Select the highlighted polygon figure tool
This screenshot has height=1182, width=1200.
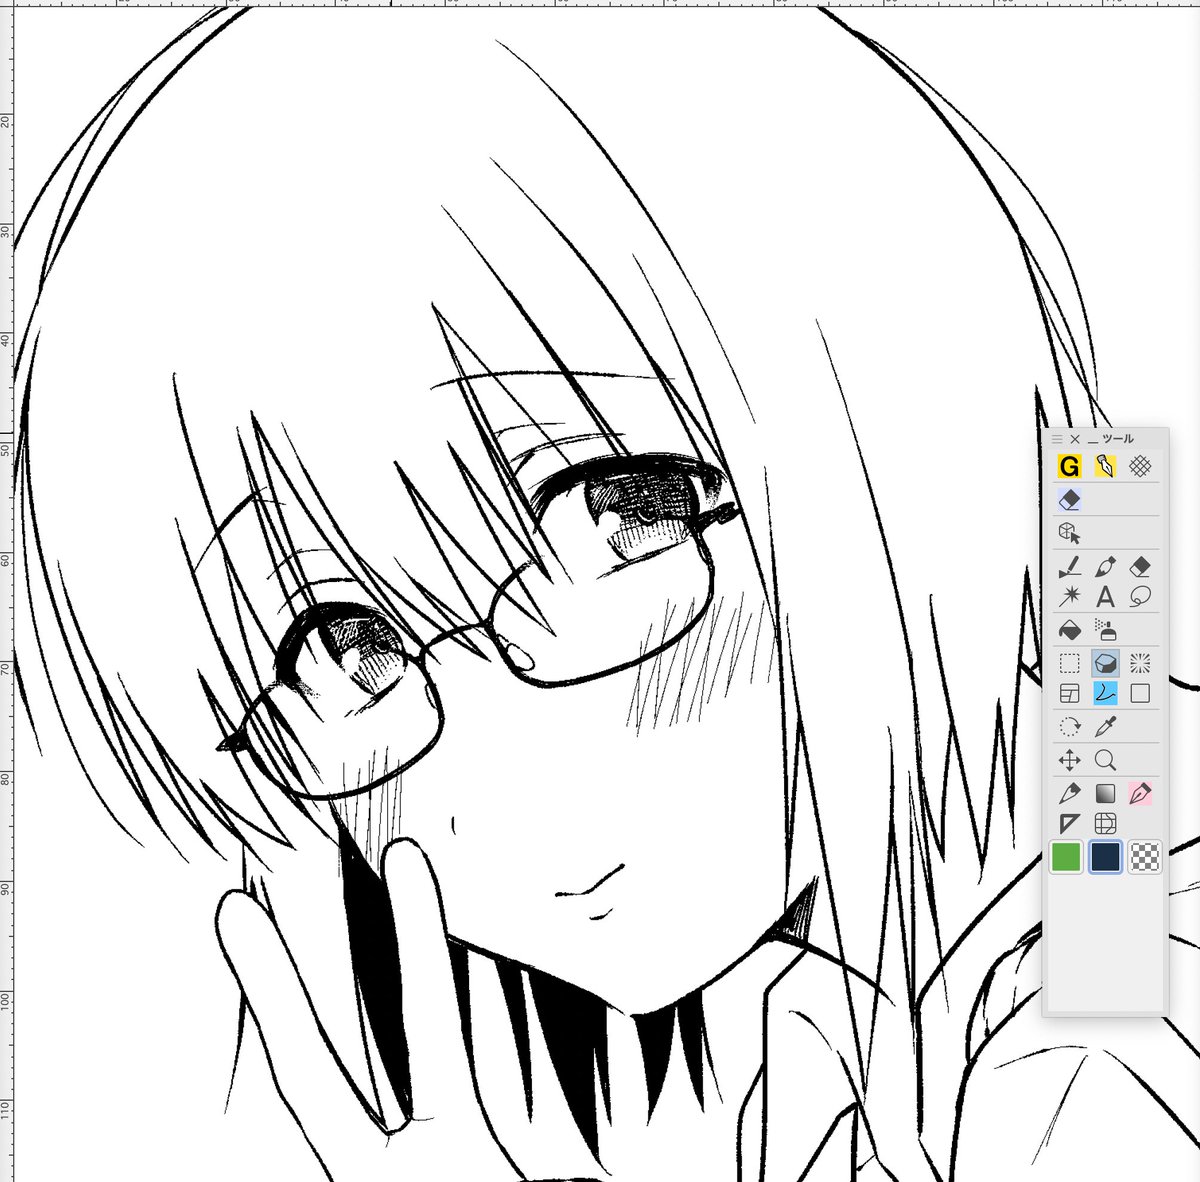point(1105,663)
